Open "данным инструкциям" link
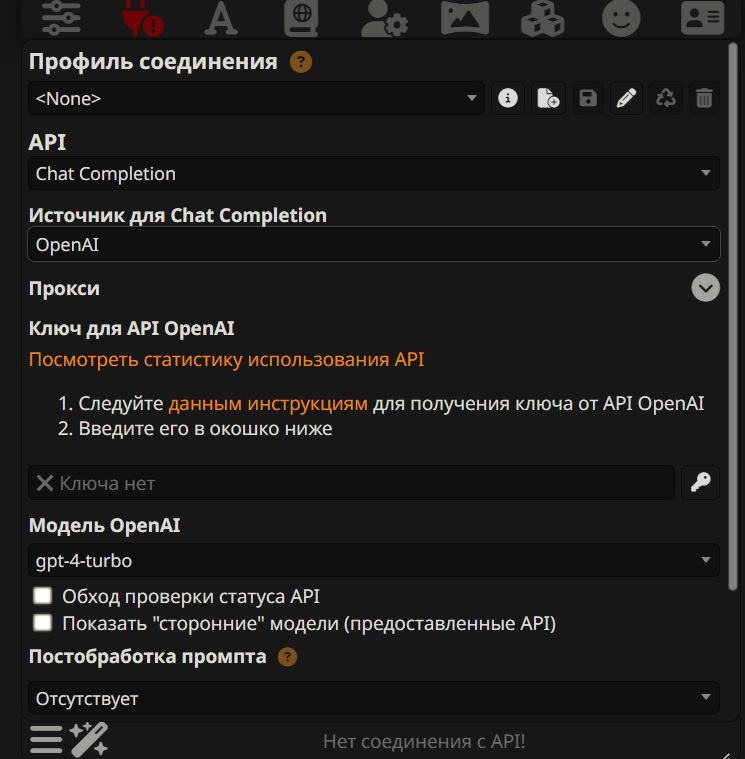Screen dimensions: 745x759 pos(268,404)
